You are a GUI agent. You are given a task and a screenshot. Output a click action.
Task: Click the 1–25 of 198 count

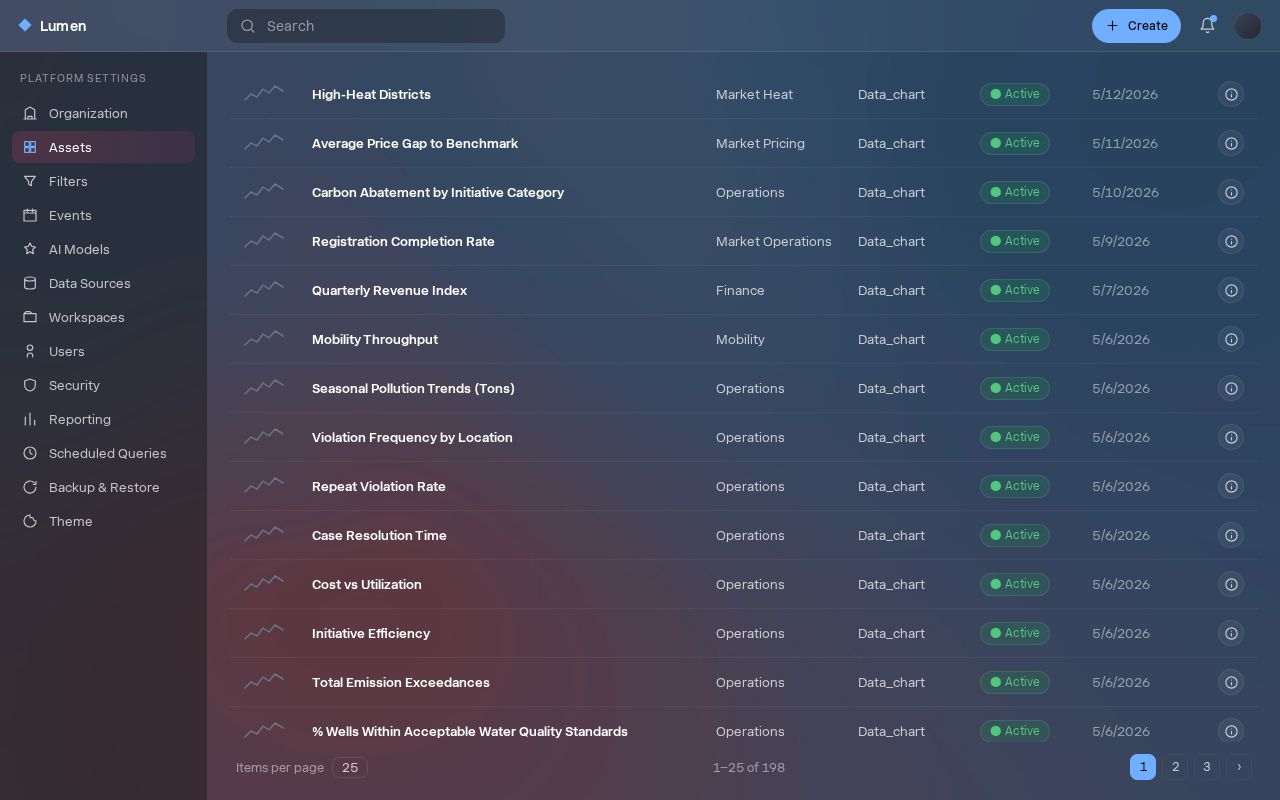pos(749,767)
